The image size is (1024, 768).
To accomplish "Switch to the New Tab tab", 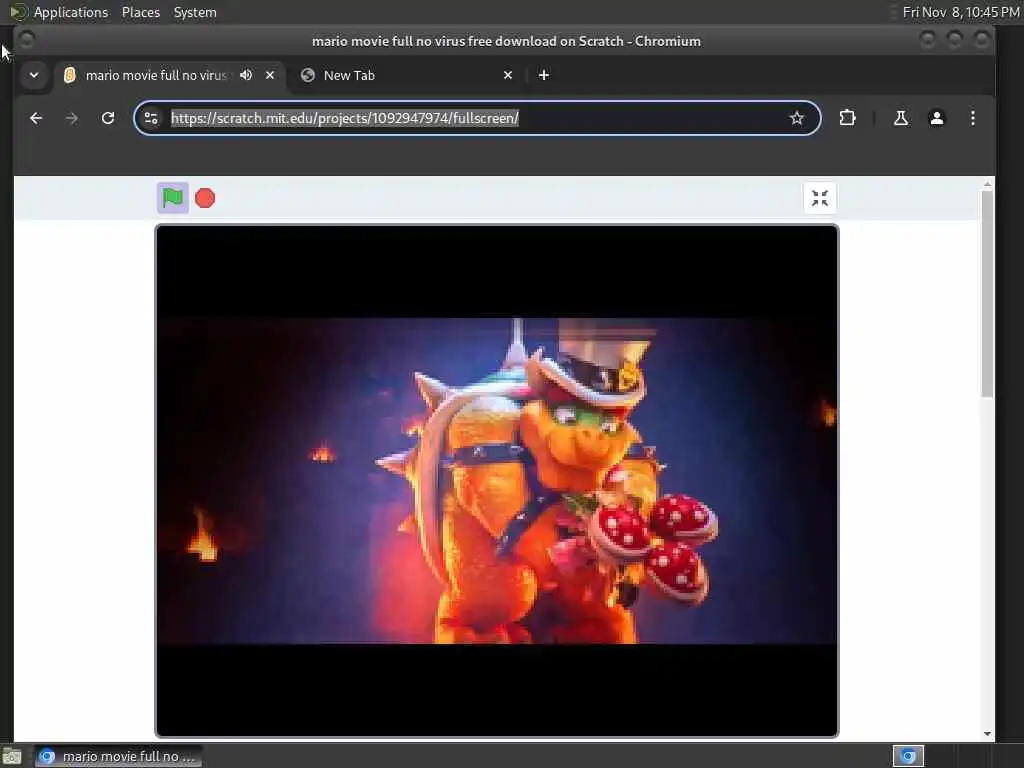I will click(x=408, y=75).
